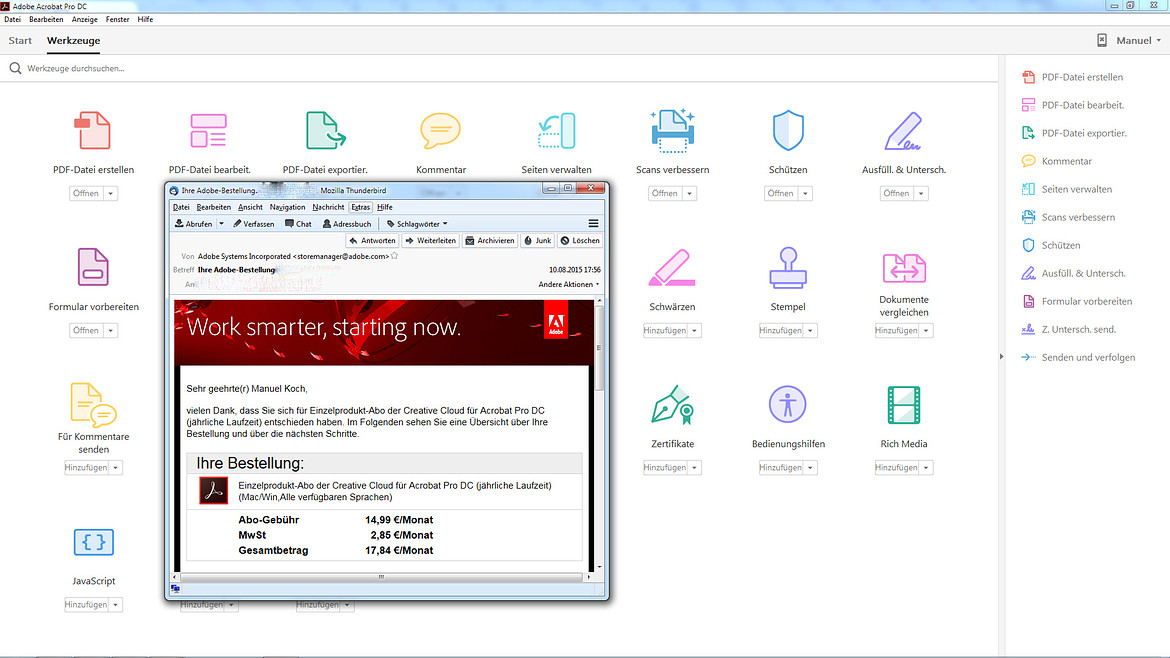1170x658 pixels.
Task: Open Thunderbird hamburger application menu
Action: (x=593, y=224)
